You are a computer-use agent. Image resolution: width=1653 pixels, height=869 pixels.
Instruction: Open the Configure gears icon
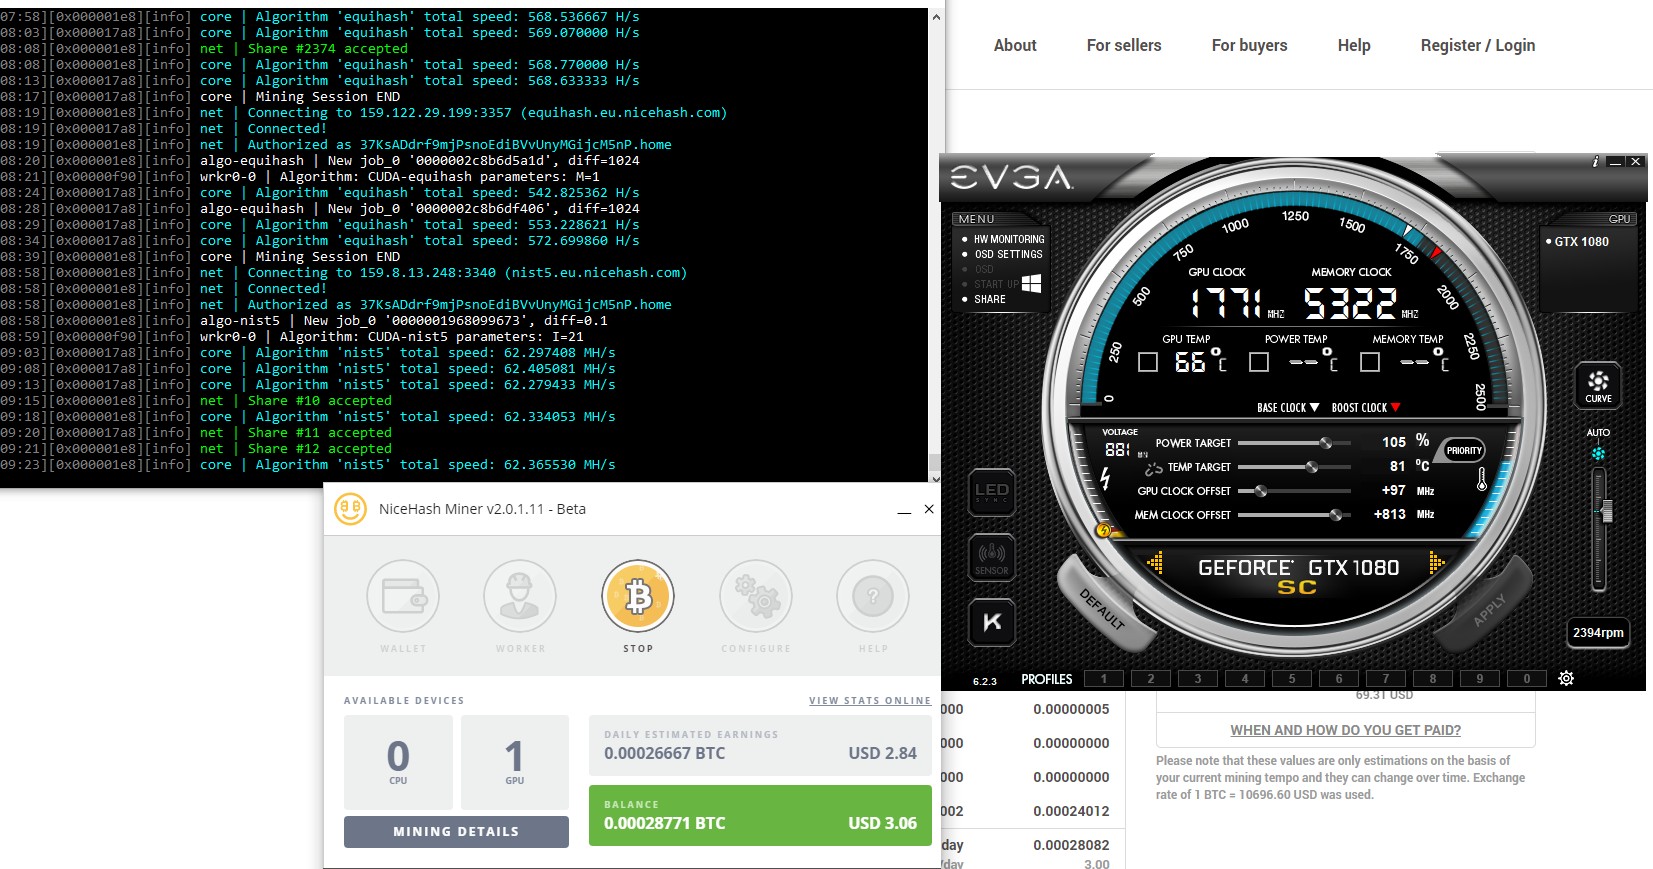pos(755,597)
